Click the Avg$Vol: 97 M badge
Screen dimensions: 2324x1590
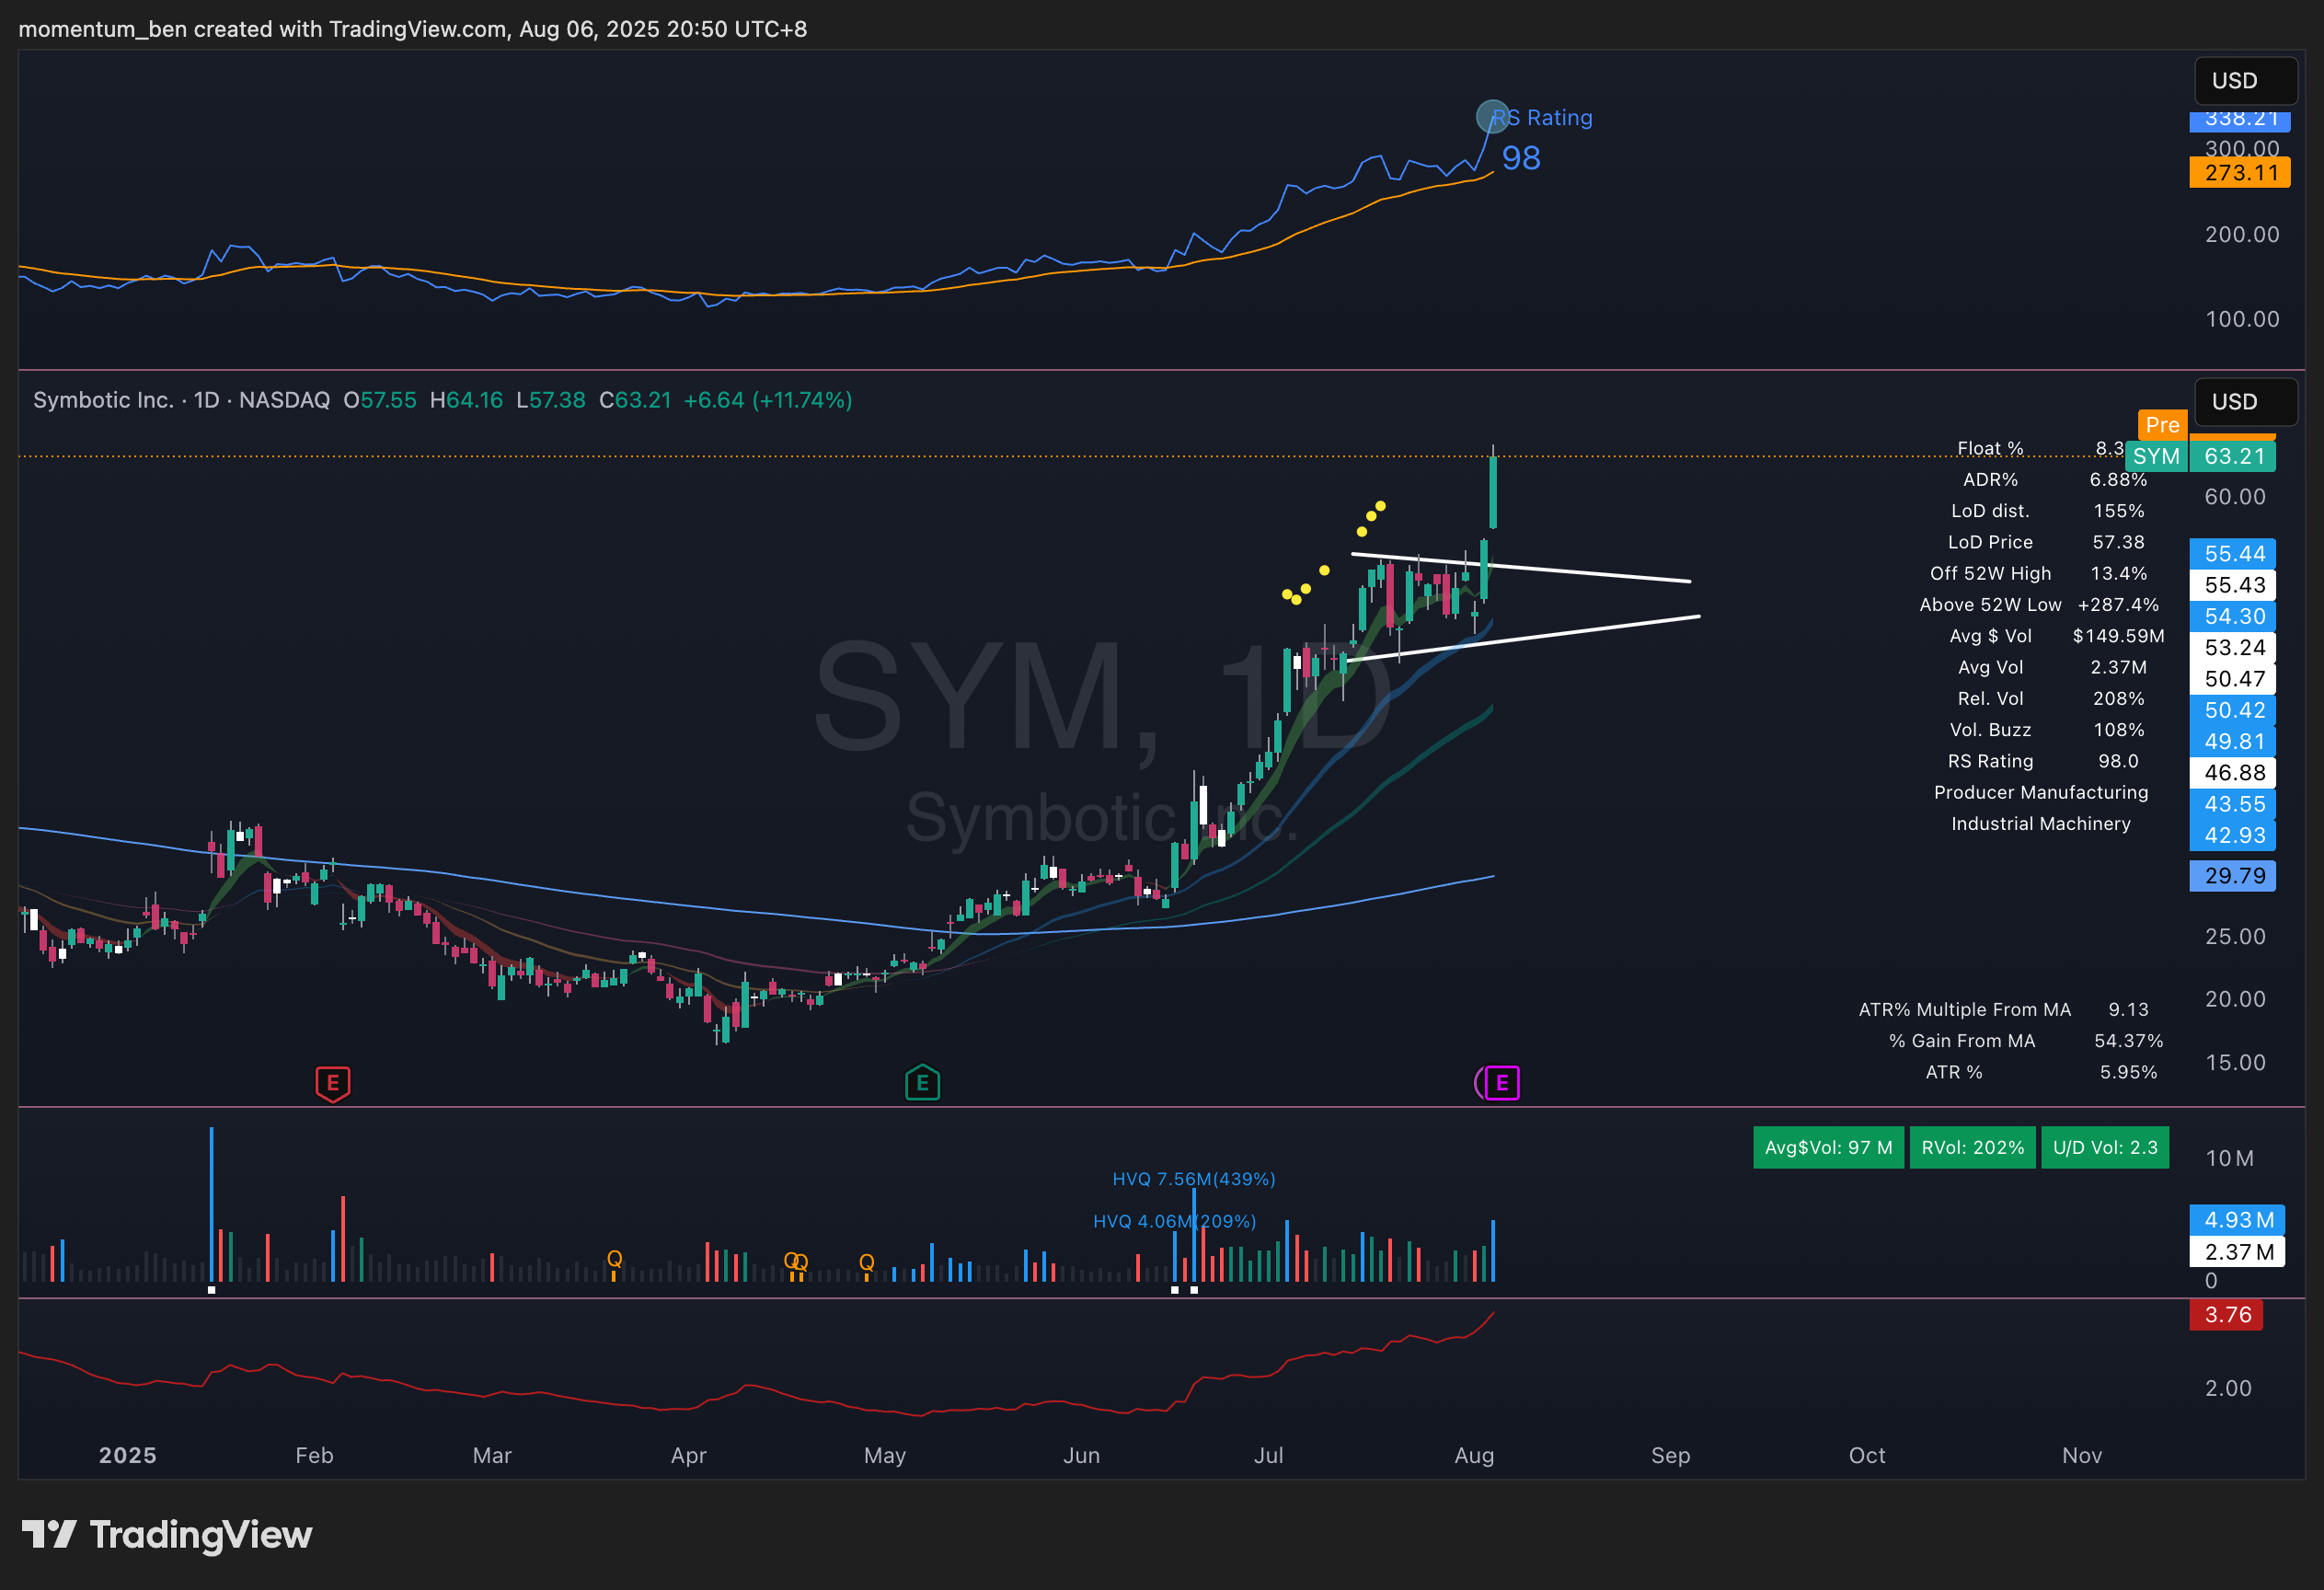click(x=1827, y=1147)
